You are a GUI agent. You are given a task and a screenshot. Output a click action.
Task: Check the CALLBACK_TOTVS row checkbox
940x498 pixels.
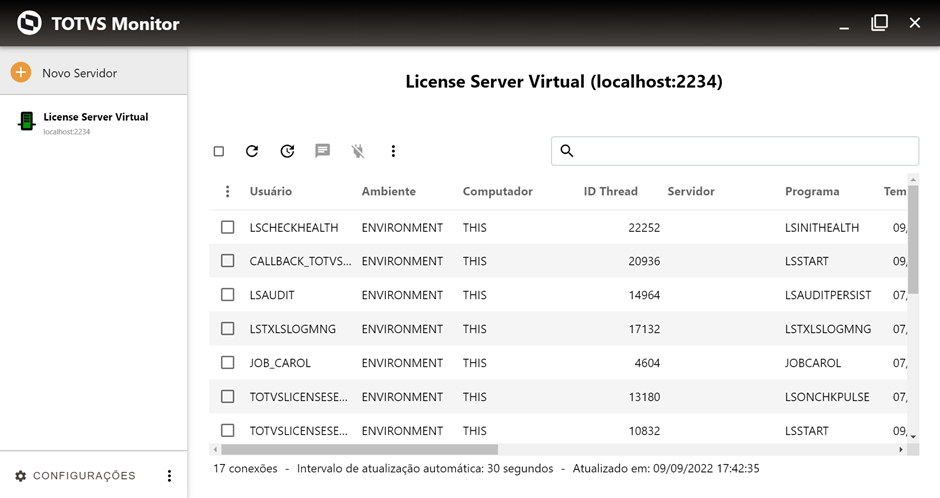[228, 261]
